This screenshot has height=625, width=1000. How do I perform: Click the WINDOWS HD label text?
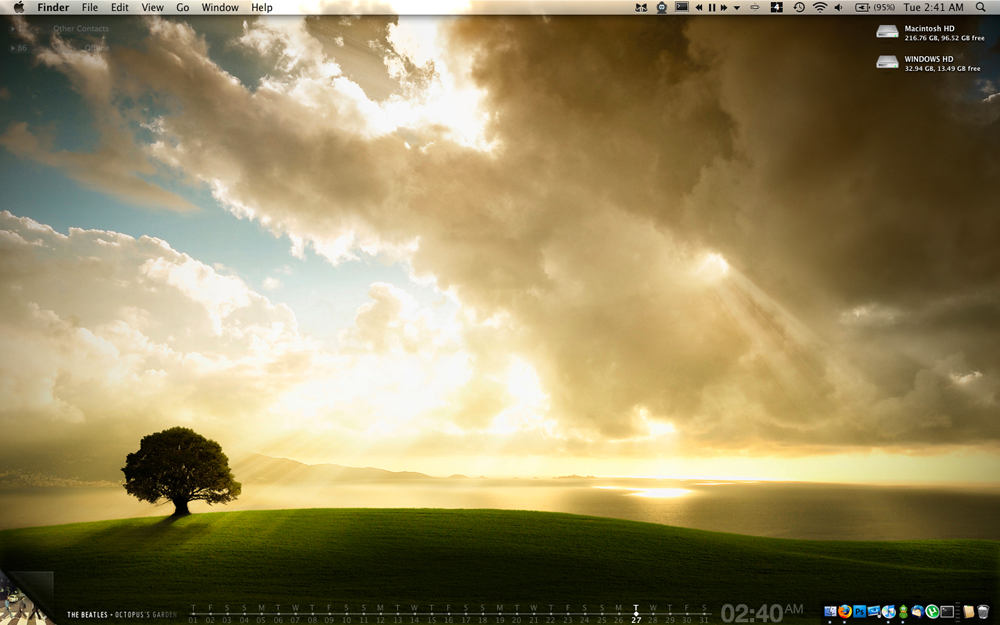(x=929, y=59)
